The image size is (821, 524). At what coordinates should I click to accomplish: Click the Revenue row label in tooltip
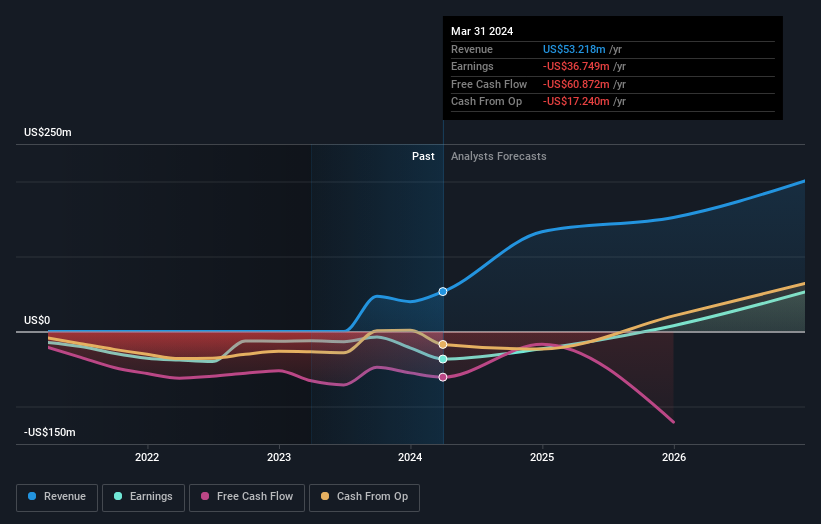(x=472, y=49)
